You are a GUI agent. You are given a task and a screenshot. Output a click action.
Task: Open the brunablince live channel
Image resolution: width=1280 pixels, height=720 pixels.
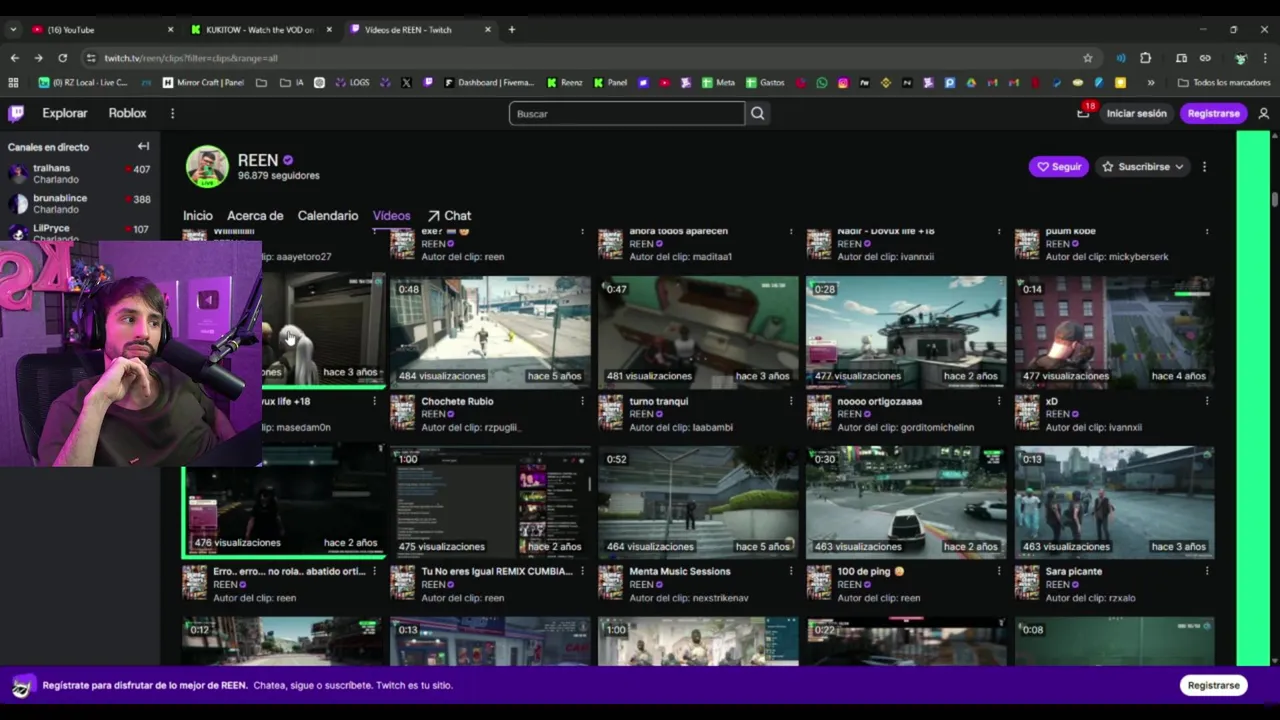pos(79,203)
